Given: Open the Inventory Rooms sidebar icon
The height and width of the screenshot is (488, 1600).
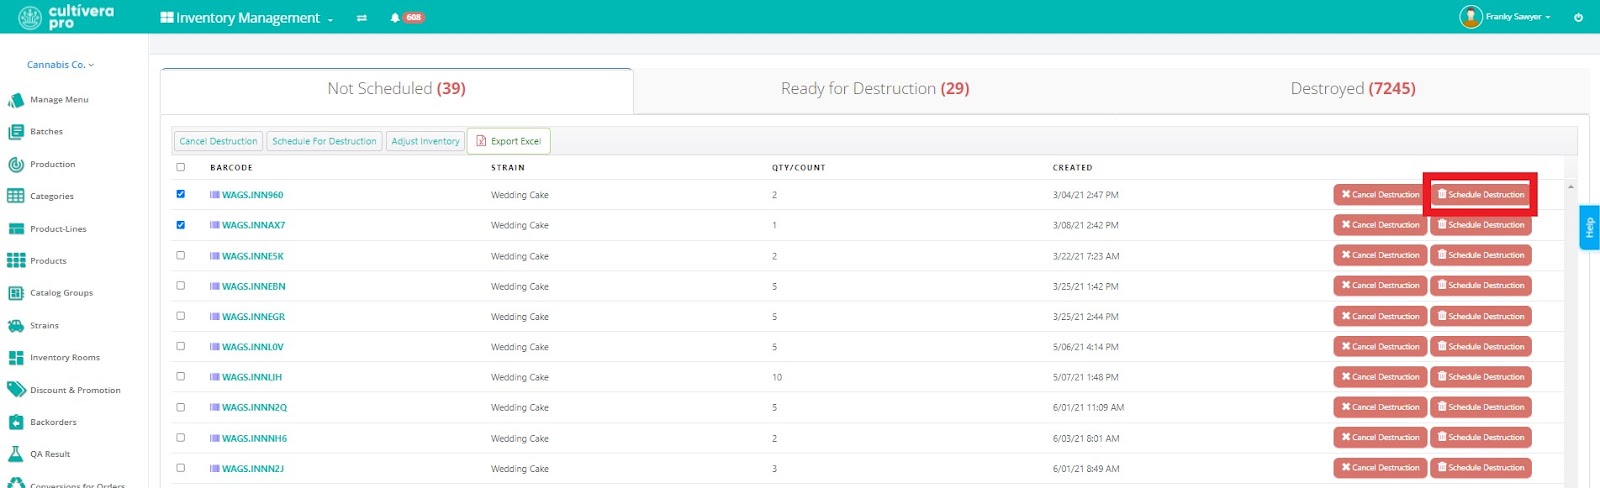Looking at the screenshot, I should 16,357.
